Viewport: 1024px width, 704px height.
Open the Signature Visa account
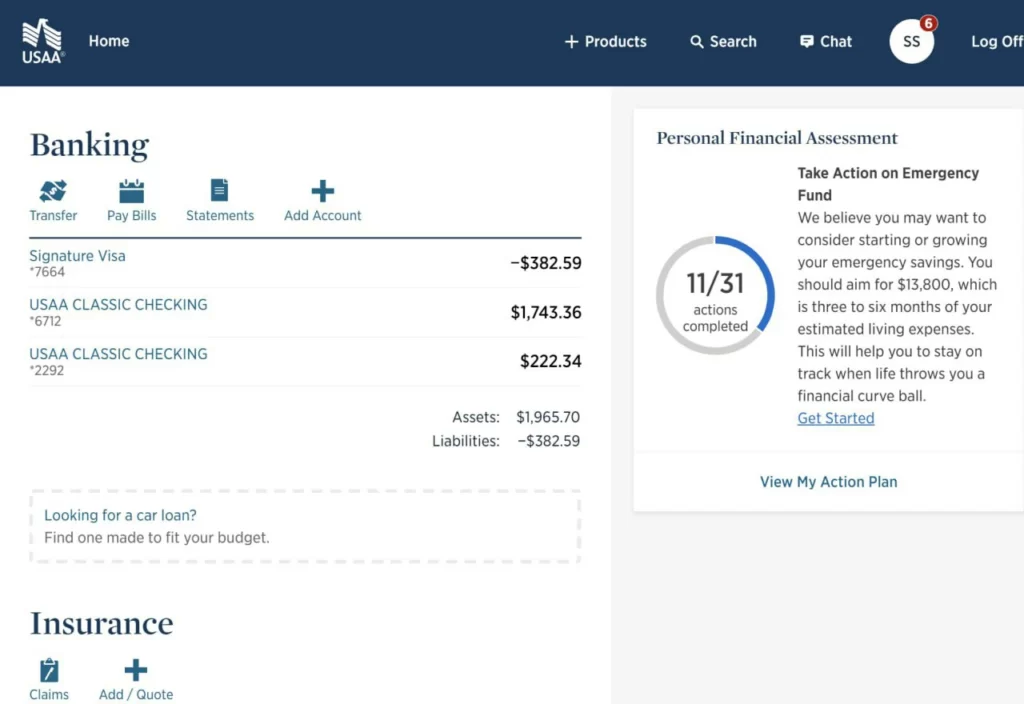point(77,256)
